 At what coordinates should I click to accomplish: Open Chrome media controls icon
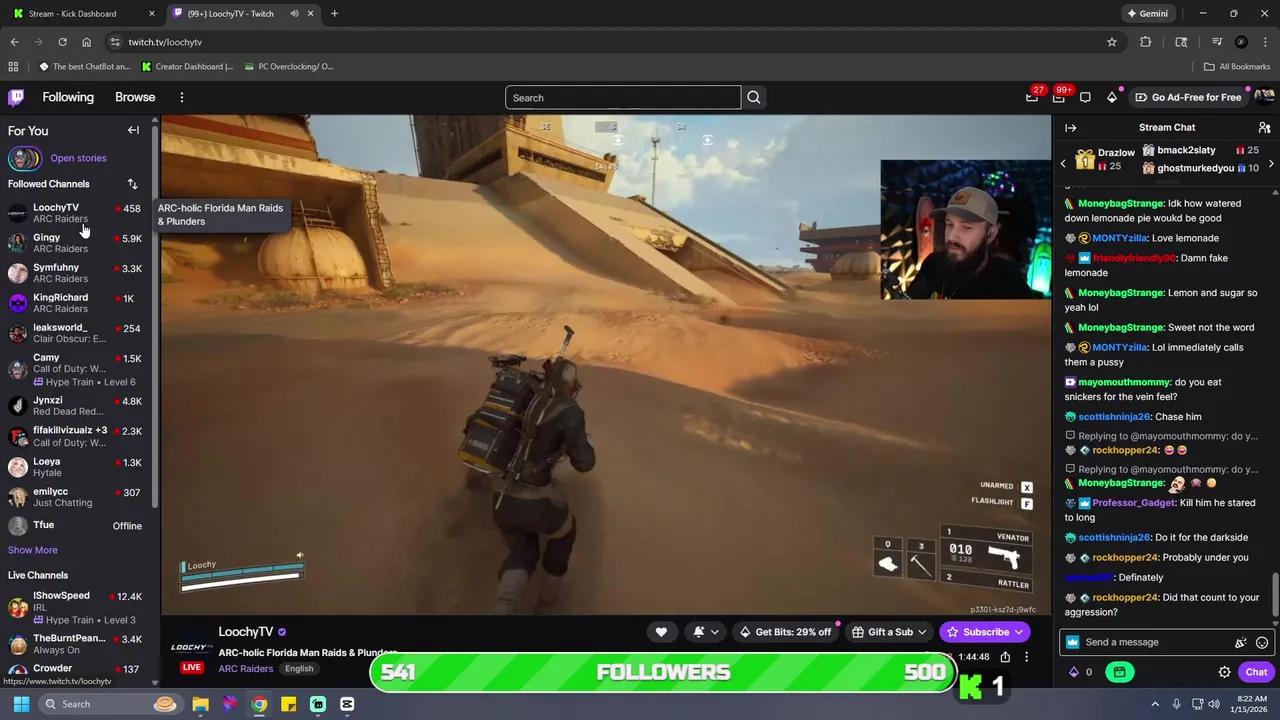(1217, 42)
